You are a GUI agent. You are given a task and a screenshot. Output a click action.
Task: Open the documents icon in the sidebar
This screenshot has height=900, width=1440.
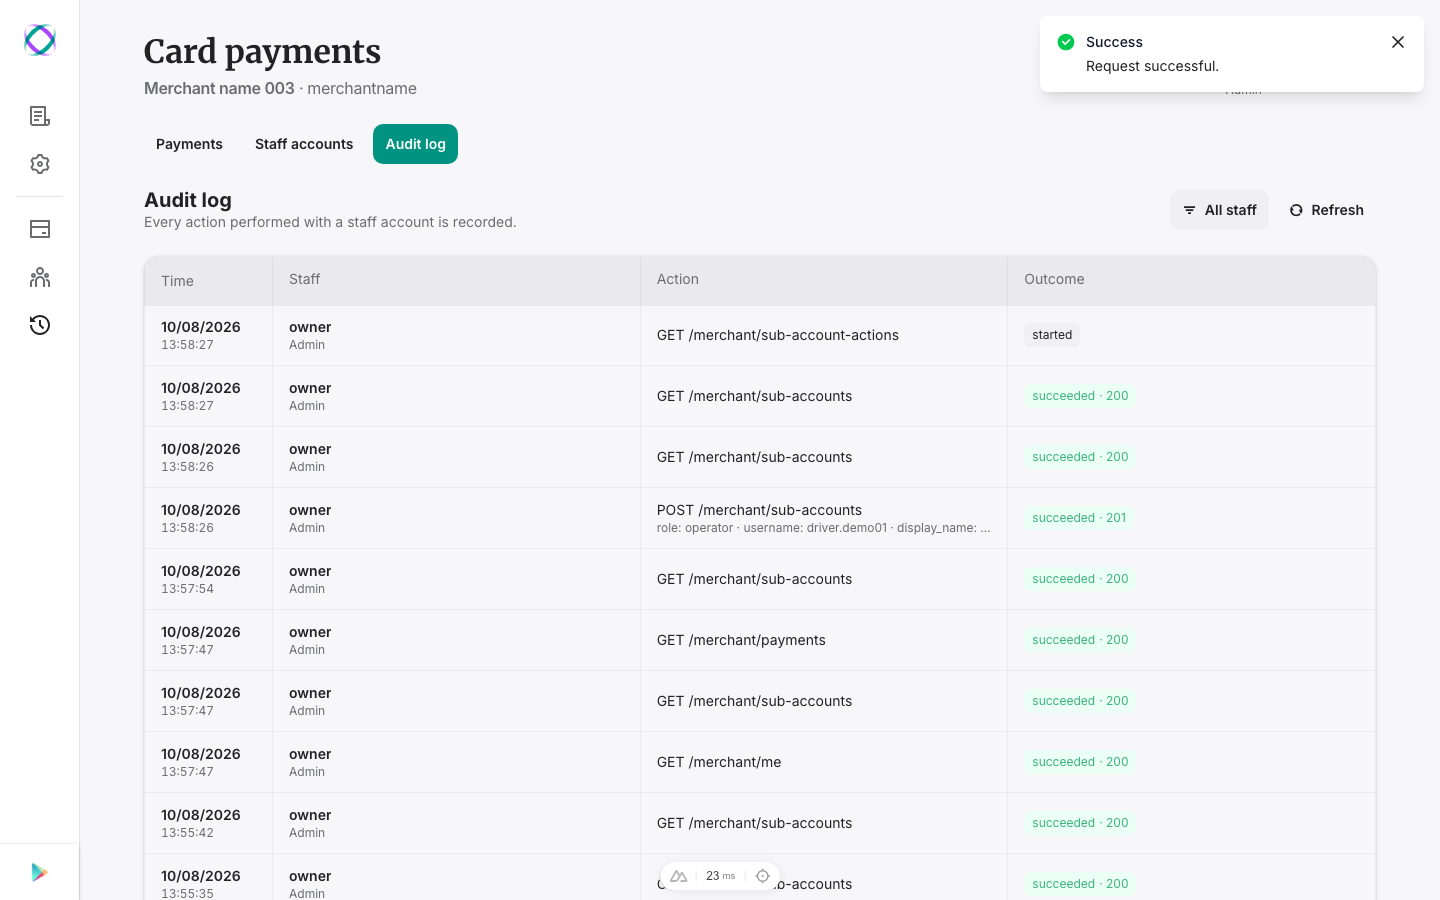40,116
